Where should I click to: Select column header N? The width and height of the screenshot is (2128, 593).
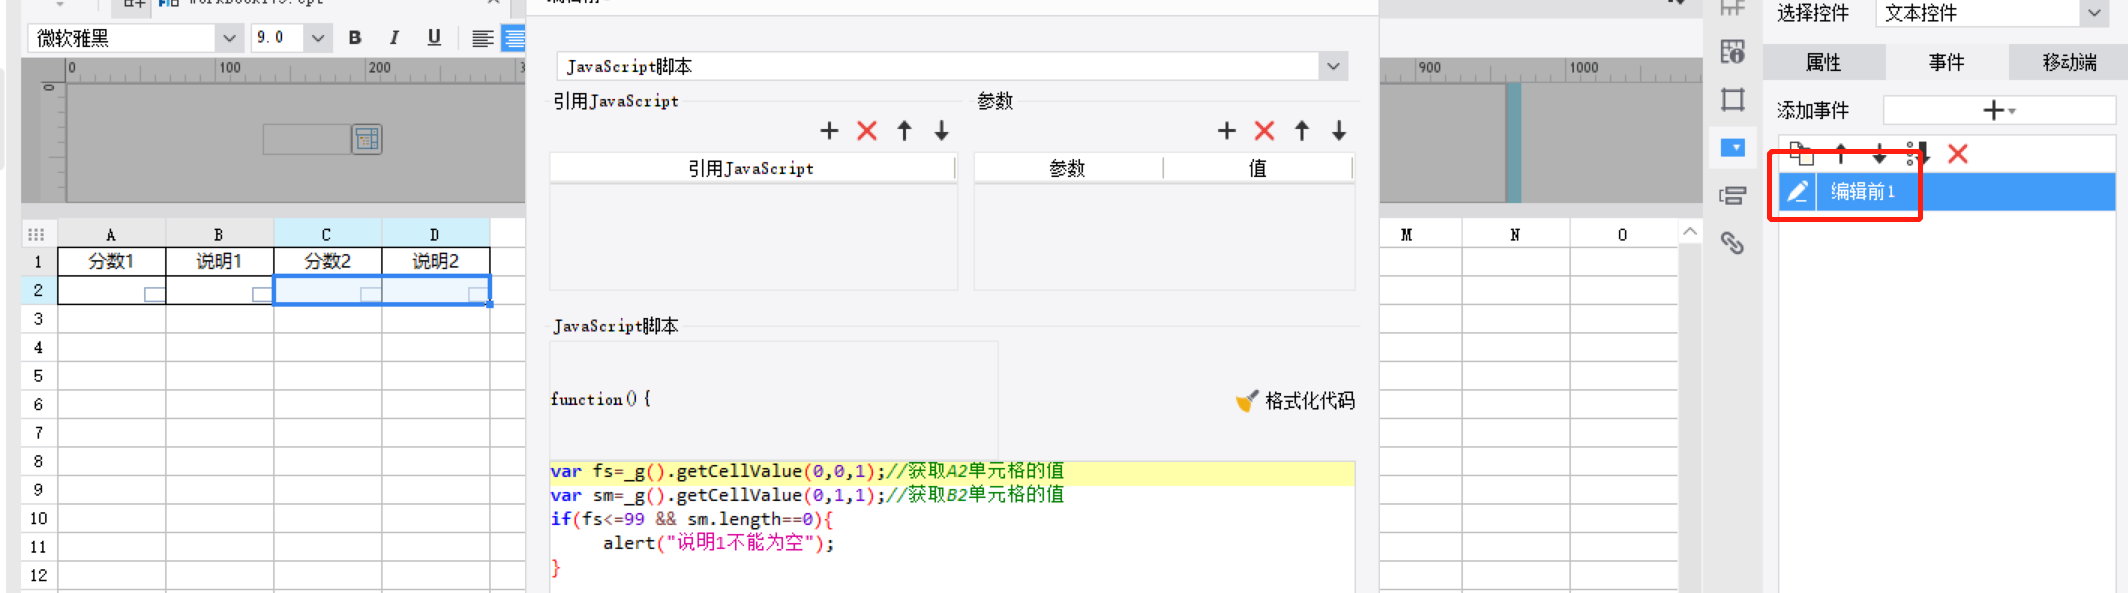tap(1515, 234)
